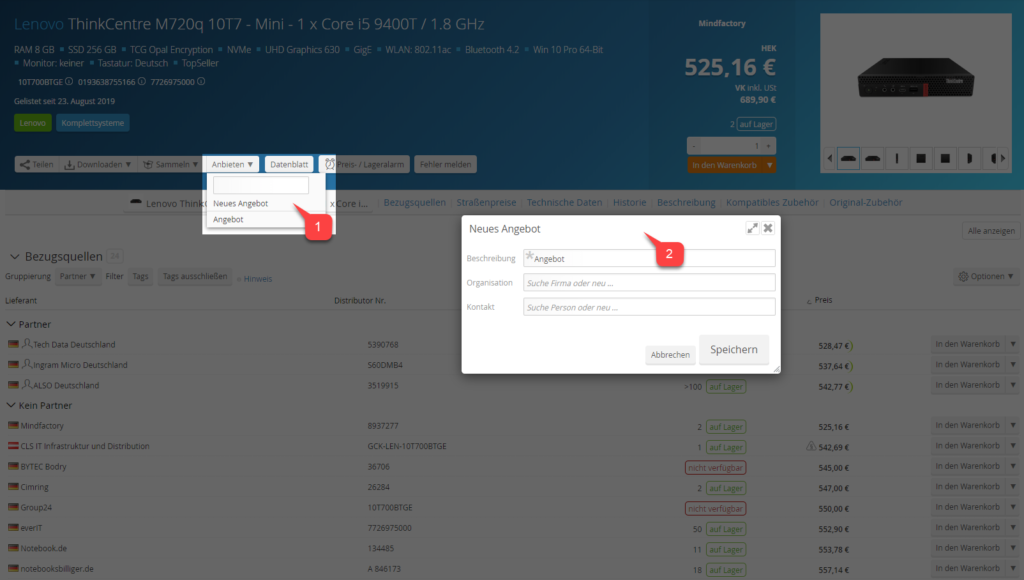Image resolution: width=1024 pixels, height=580 pixels.
Task: Decrease quantity with the minus button
Action: 694,146
